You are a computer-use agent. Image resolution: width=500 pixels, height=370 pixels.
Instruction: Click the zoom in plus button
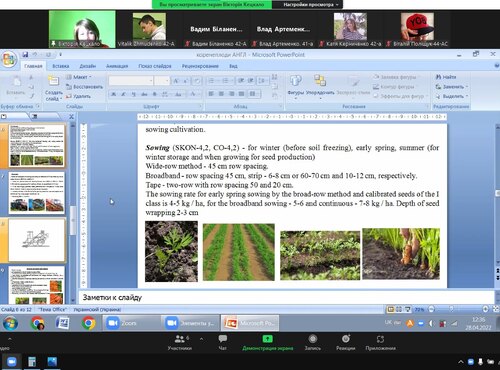[x=485, y=309]
